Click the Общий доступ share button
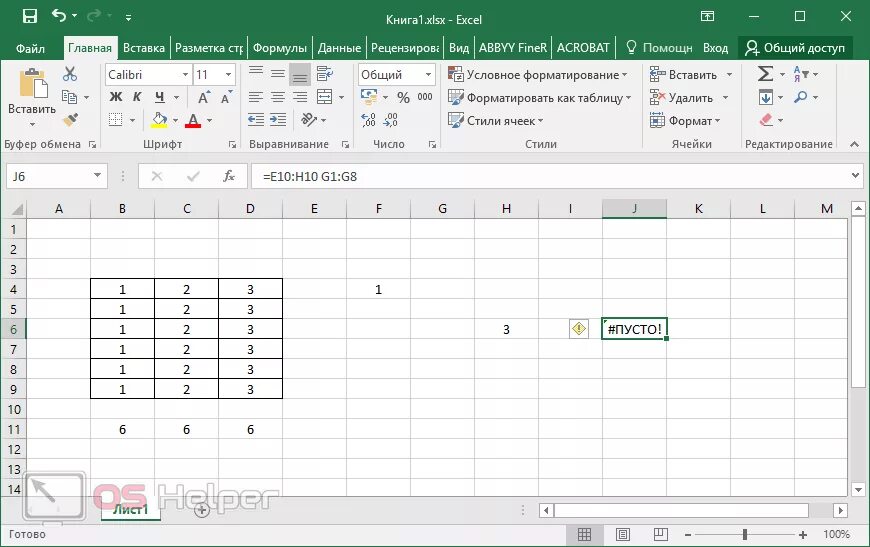This screenshot has width=870, height=547. tap(795, 48)
